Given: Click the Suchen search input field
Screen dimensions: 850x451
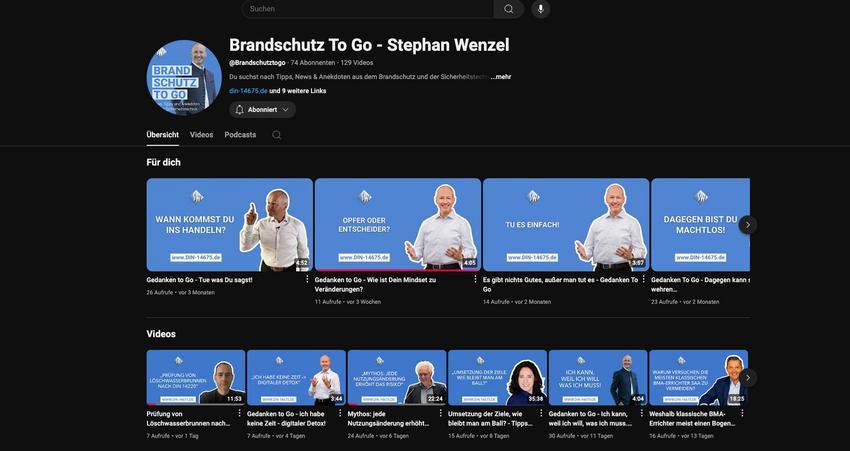Looking at the screenshot, I should pyautogui.click(x=368, y=9).
